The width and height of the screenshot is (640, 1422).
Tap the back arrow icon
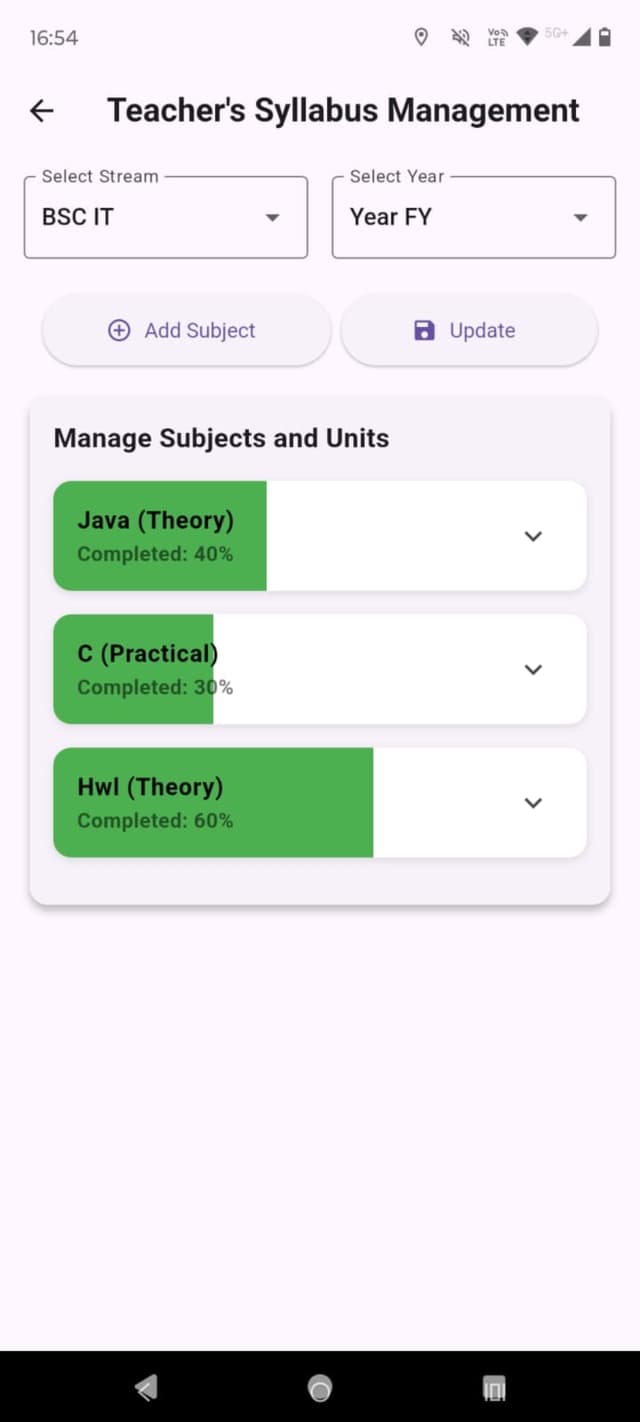click(x=42, y=111)
